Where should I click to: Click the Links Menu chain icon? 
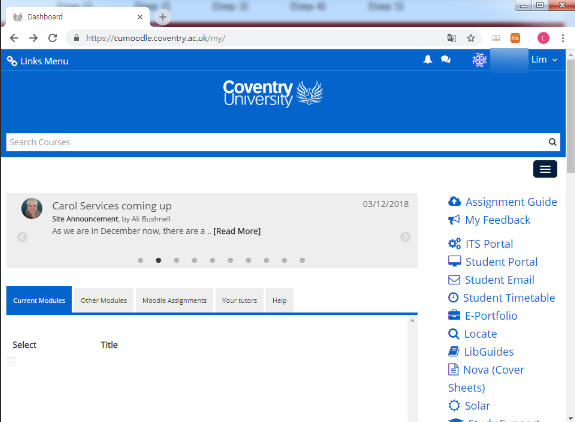[12, 61]
